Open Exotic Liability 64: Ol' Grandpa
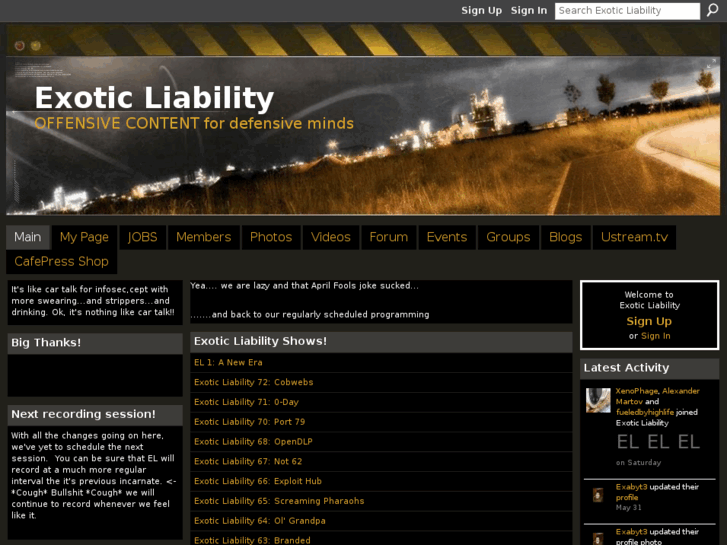Viewport: 727px width, 545px height. (260, 521)
